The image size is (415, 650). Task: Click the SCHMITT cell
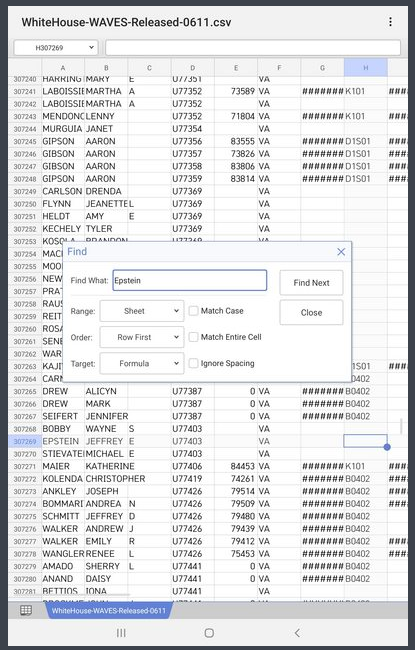click(x=63, y=516)
